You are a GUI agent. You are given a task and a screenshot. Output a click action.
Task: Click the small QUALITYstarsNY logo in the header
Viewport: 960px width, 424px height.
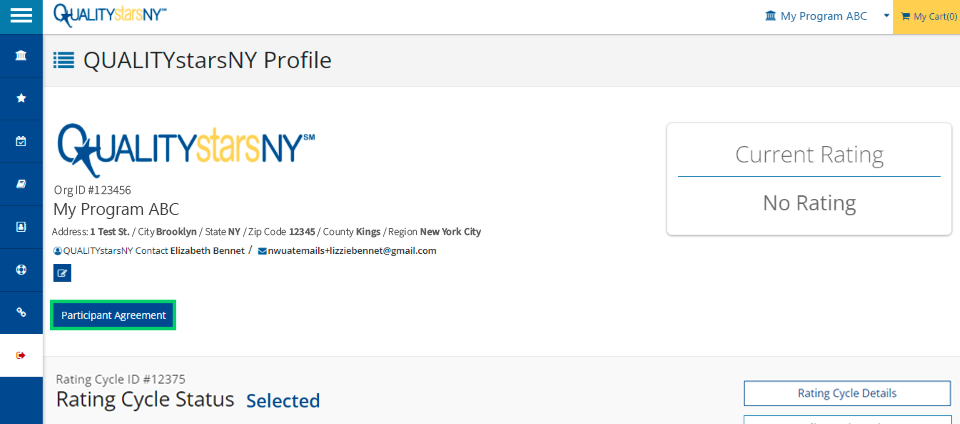tap(110, 15)
